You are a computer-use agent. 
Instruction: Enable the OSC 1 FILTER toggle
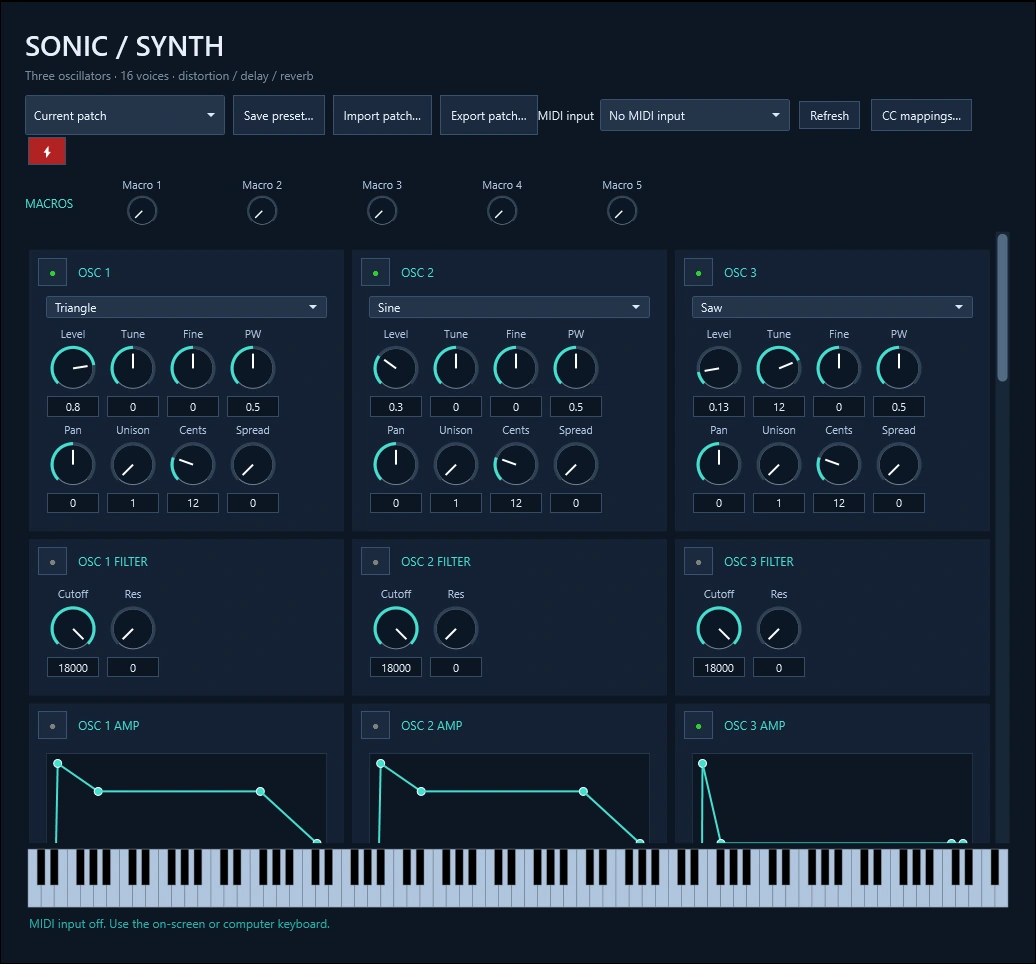pos(52,562)
